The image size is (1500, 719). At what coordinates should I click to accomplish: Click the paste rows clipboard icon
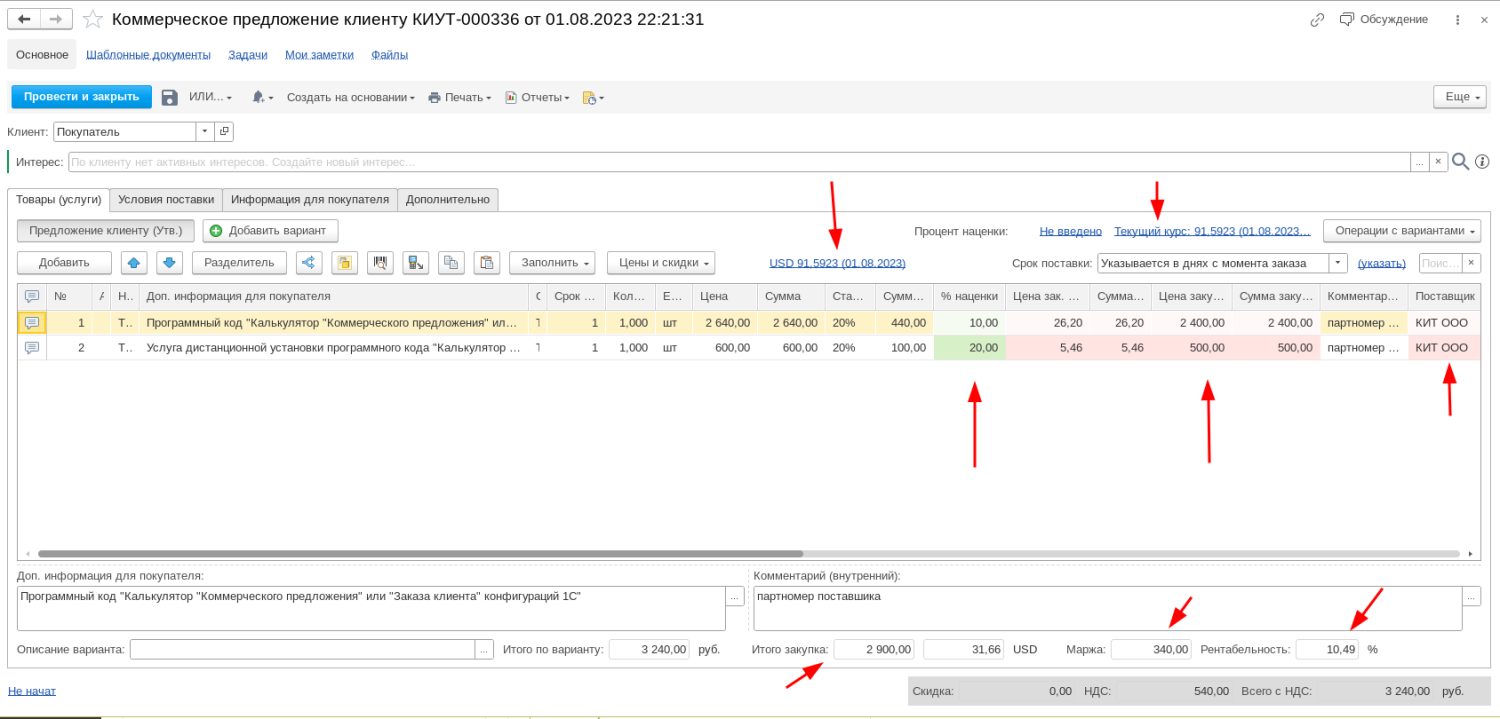[487, 262]
